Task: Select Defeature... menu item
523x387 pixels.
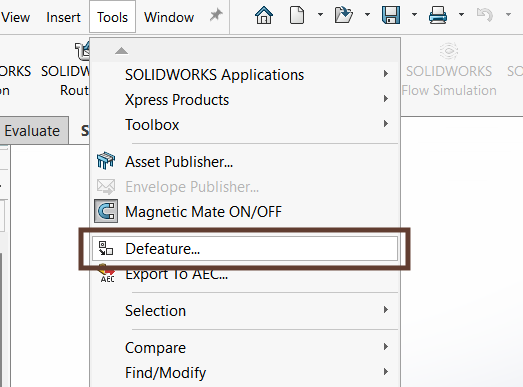Action: pos(245,249)
